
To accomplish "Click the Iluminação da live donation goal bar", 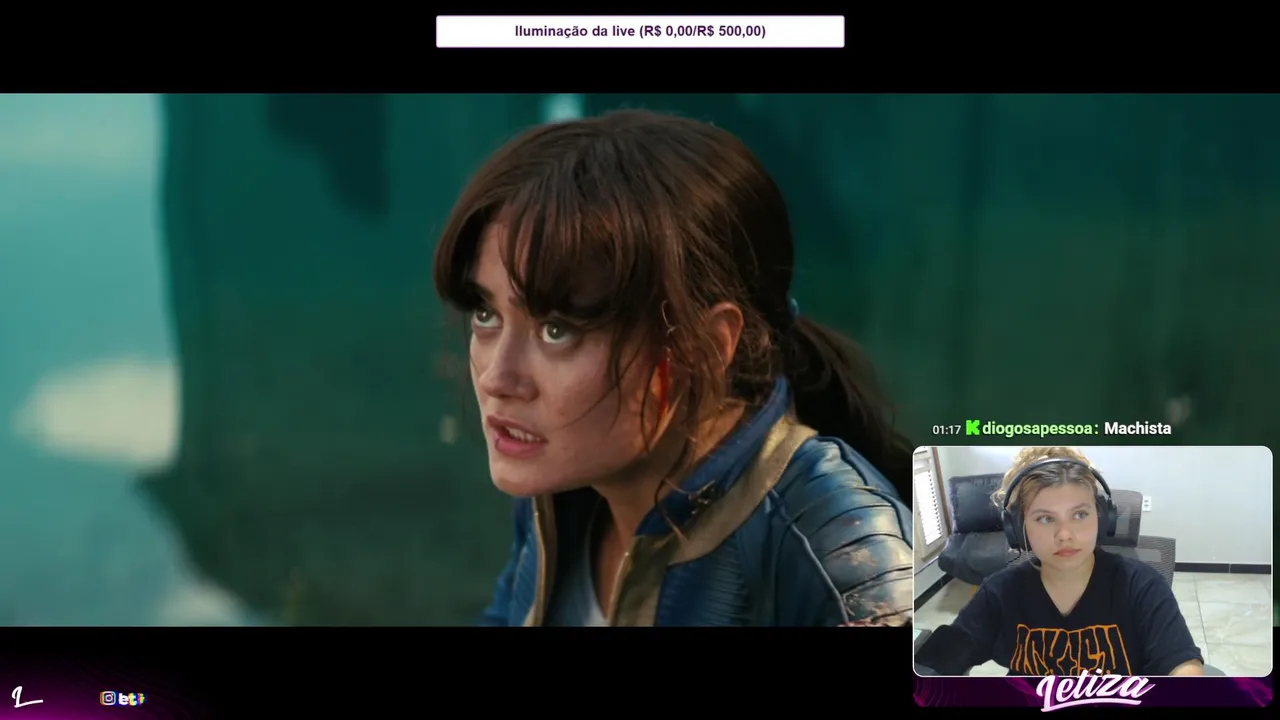I will click(x=640, y=31).
